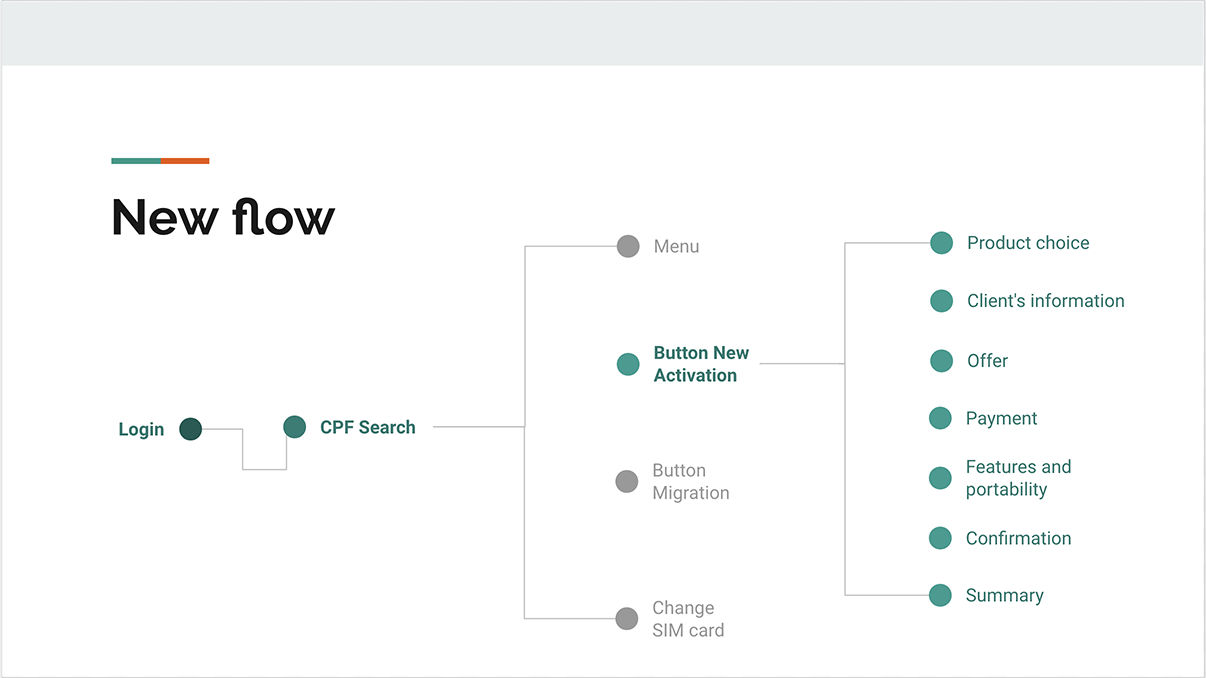The image size is (1206, 678).
Task: Click the orange accent bar above title
Action: point(185,161)
